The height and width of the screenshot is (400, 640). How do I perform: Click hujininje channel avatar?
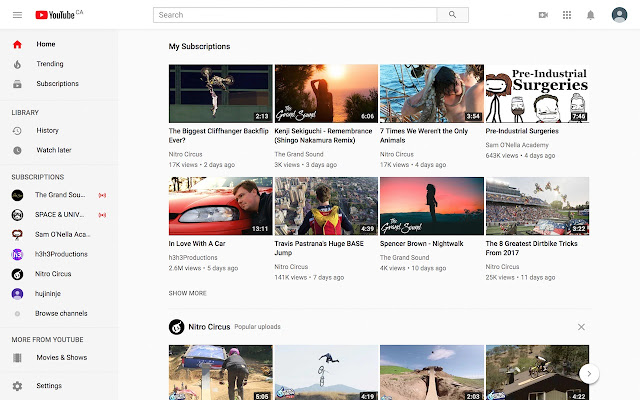[17, 294]
